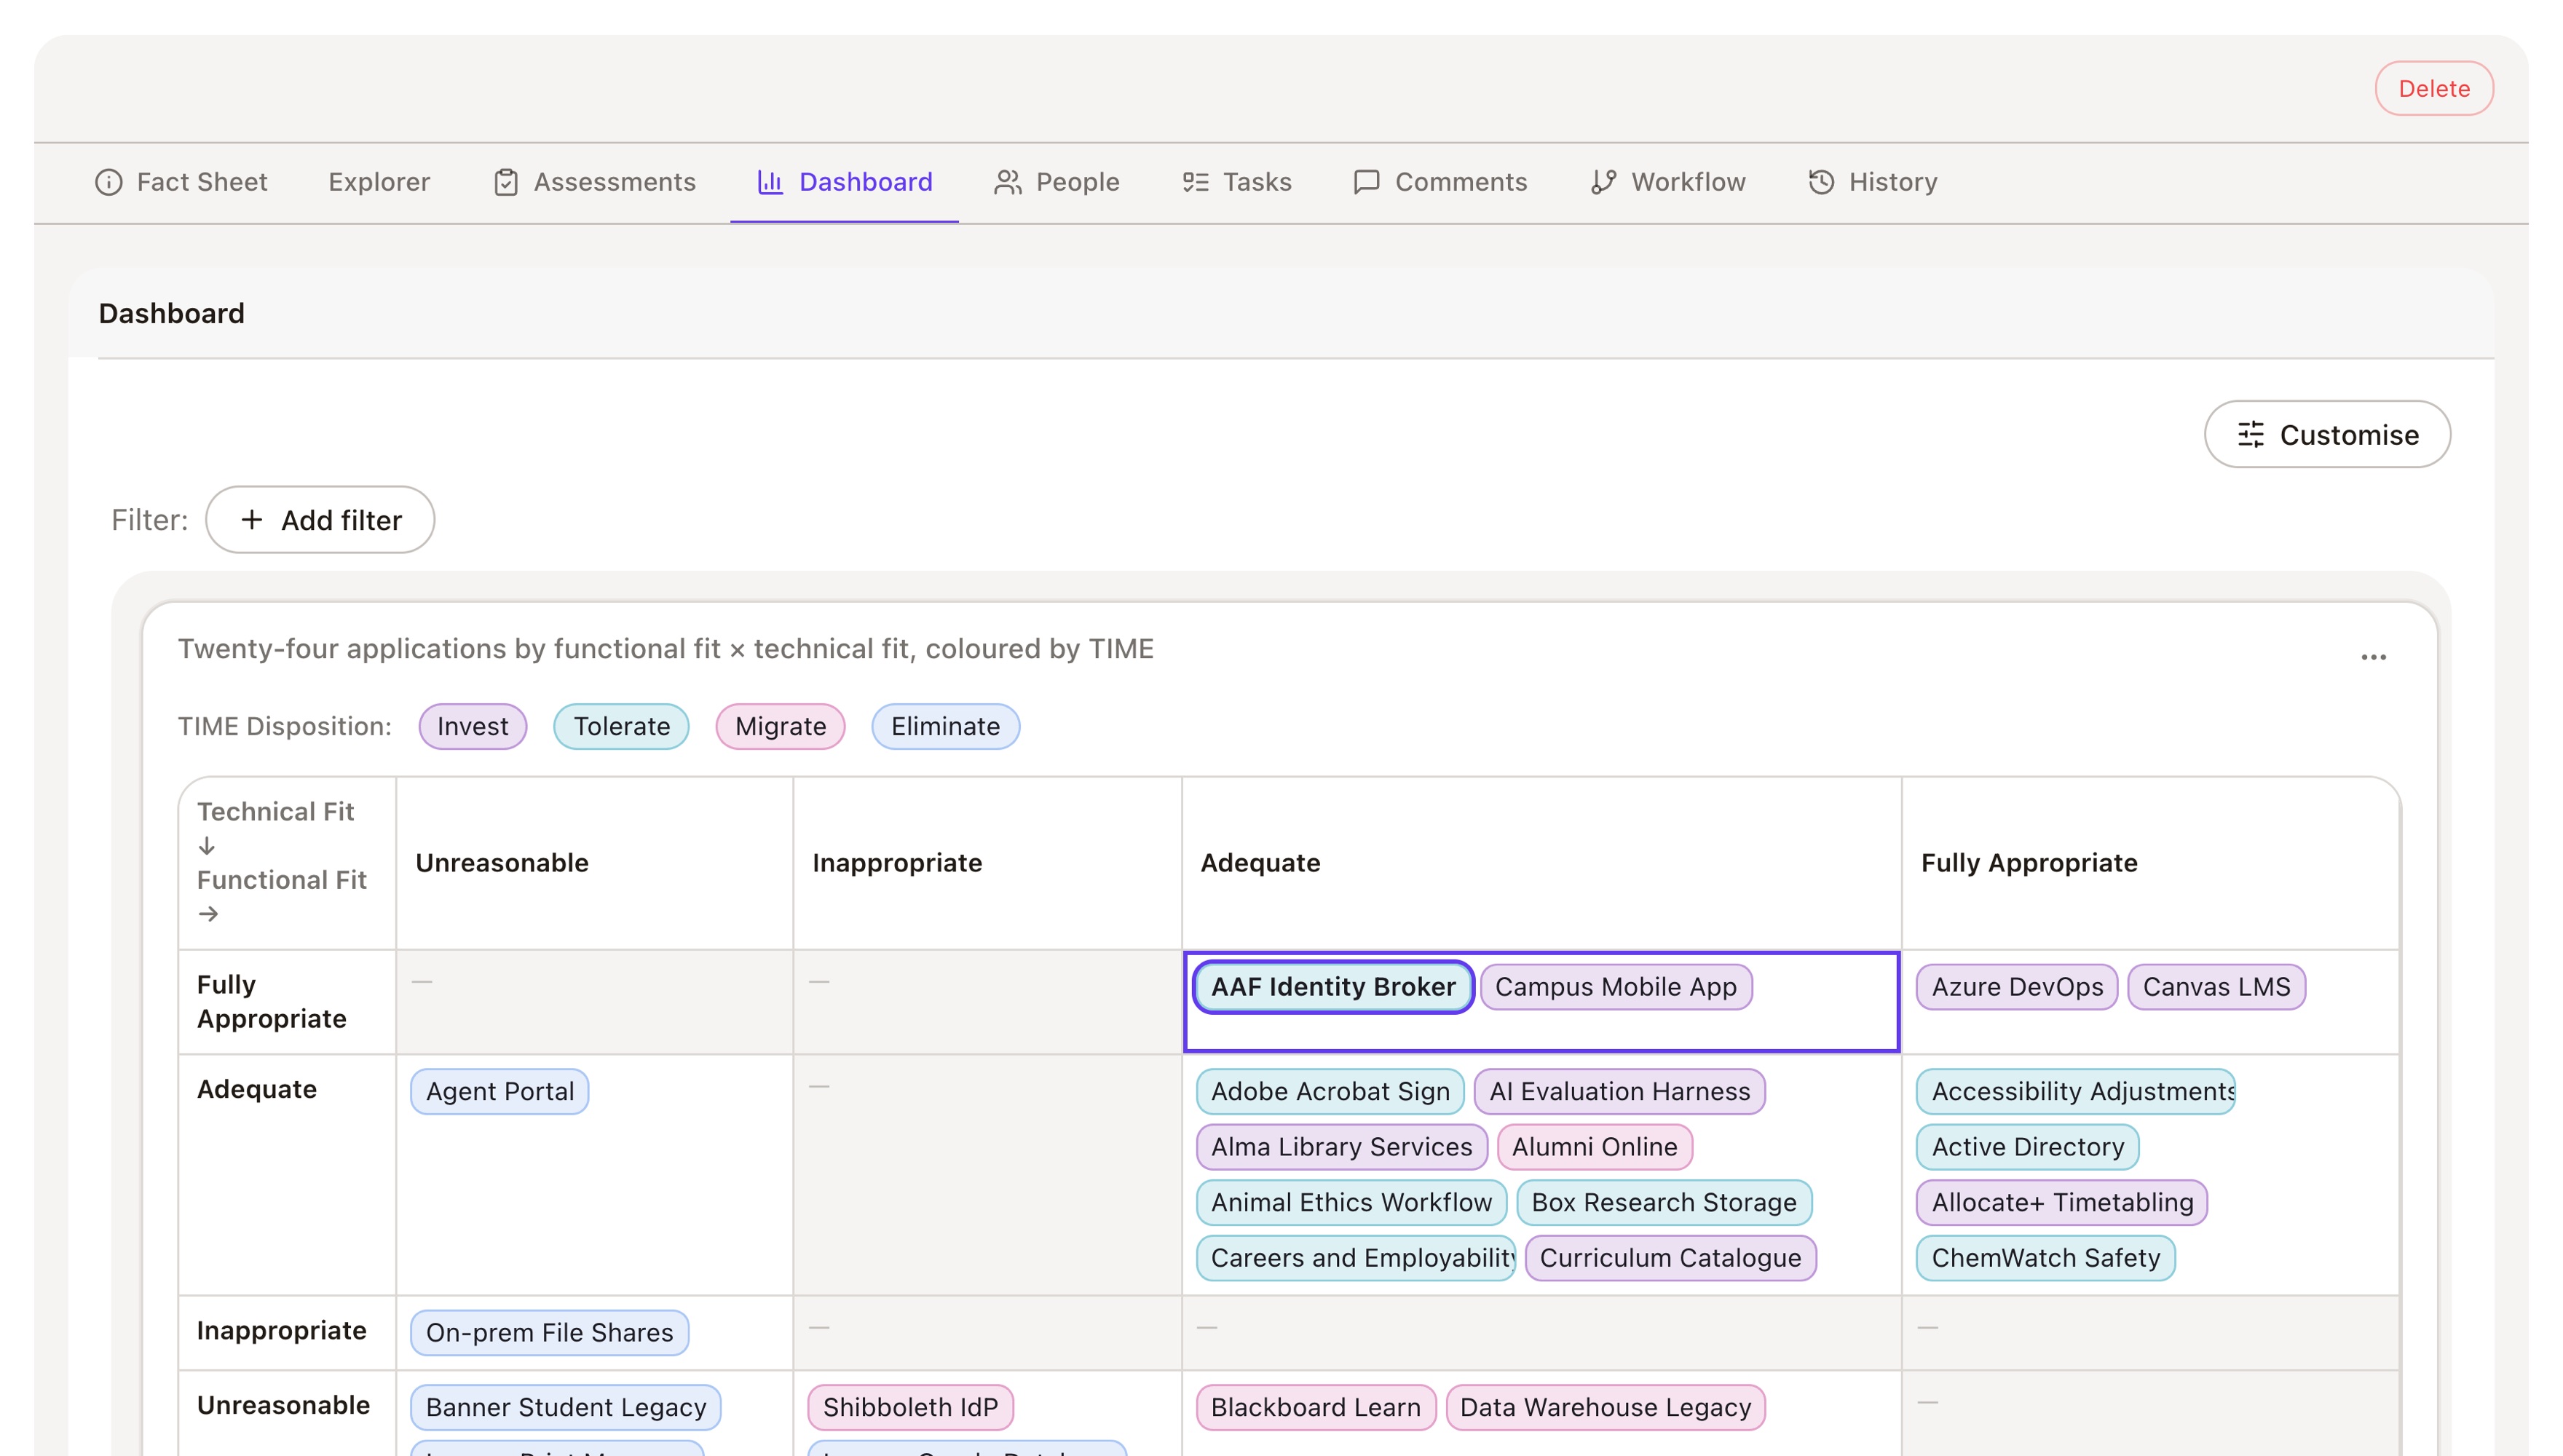Viewport: 2563px width, 1456px height.
Task: Click the Fact Sheet info icon
Action: [x=108, y=182]
